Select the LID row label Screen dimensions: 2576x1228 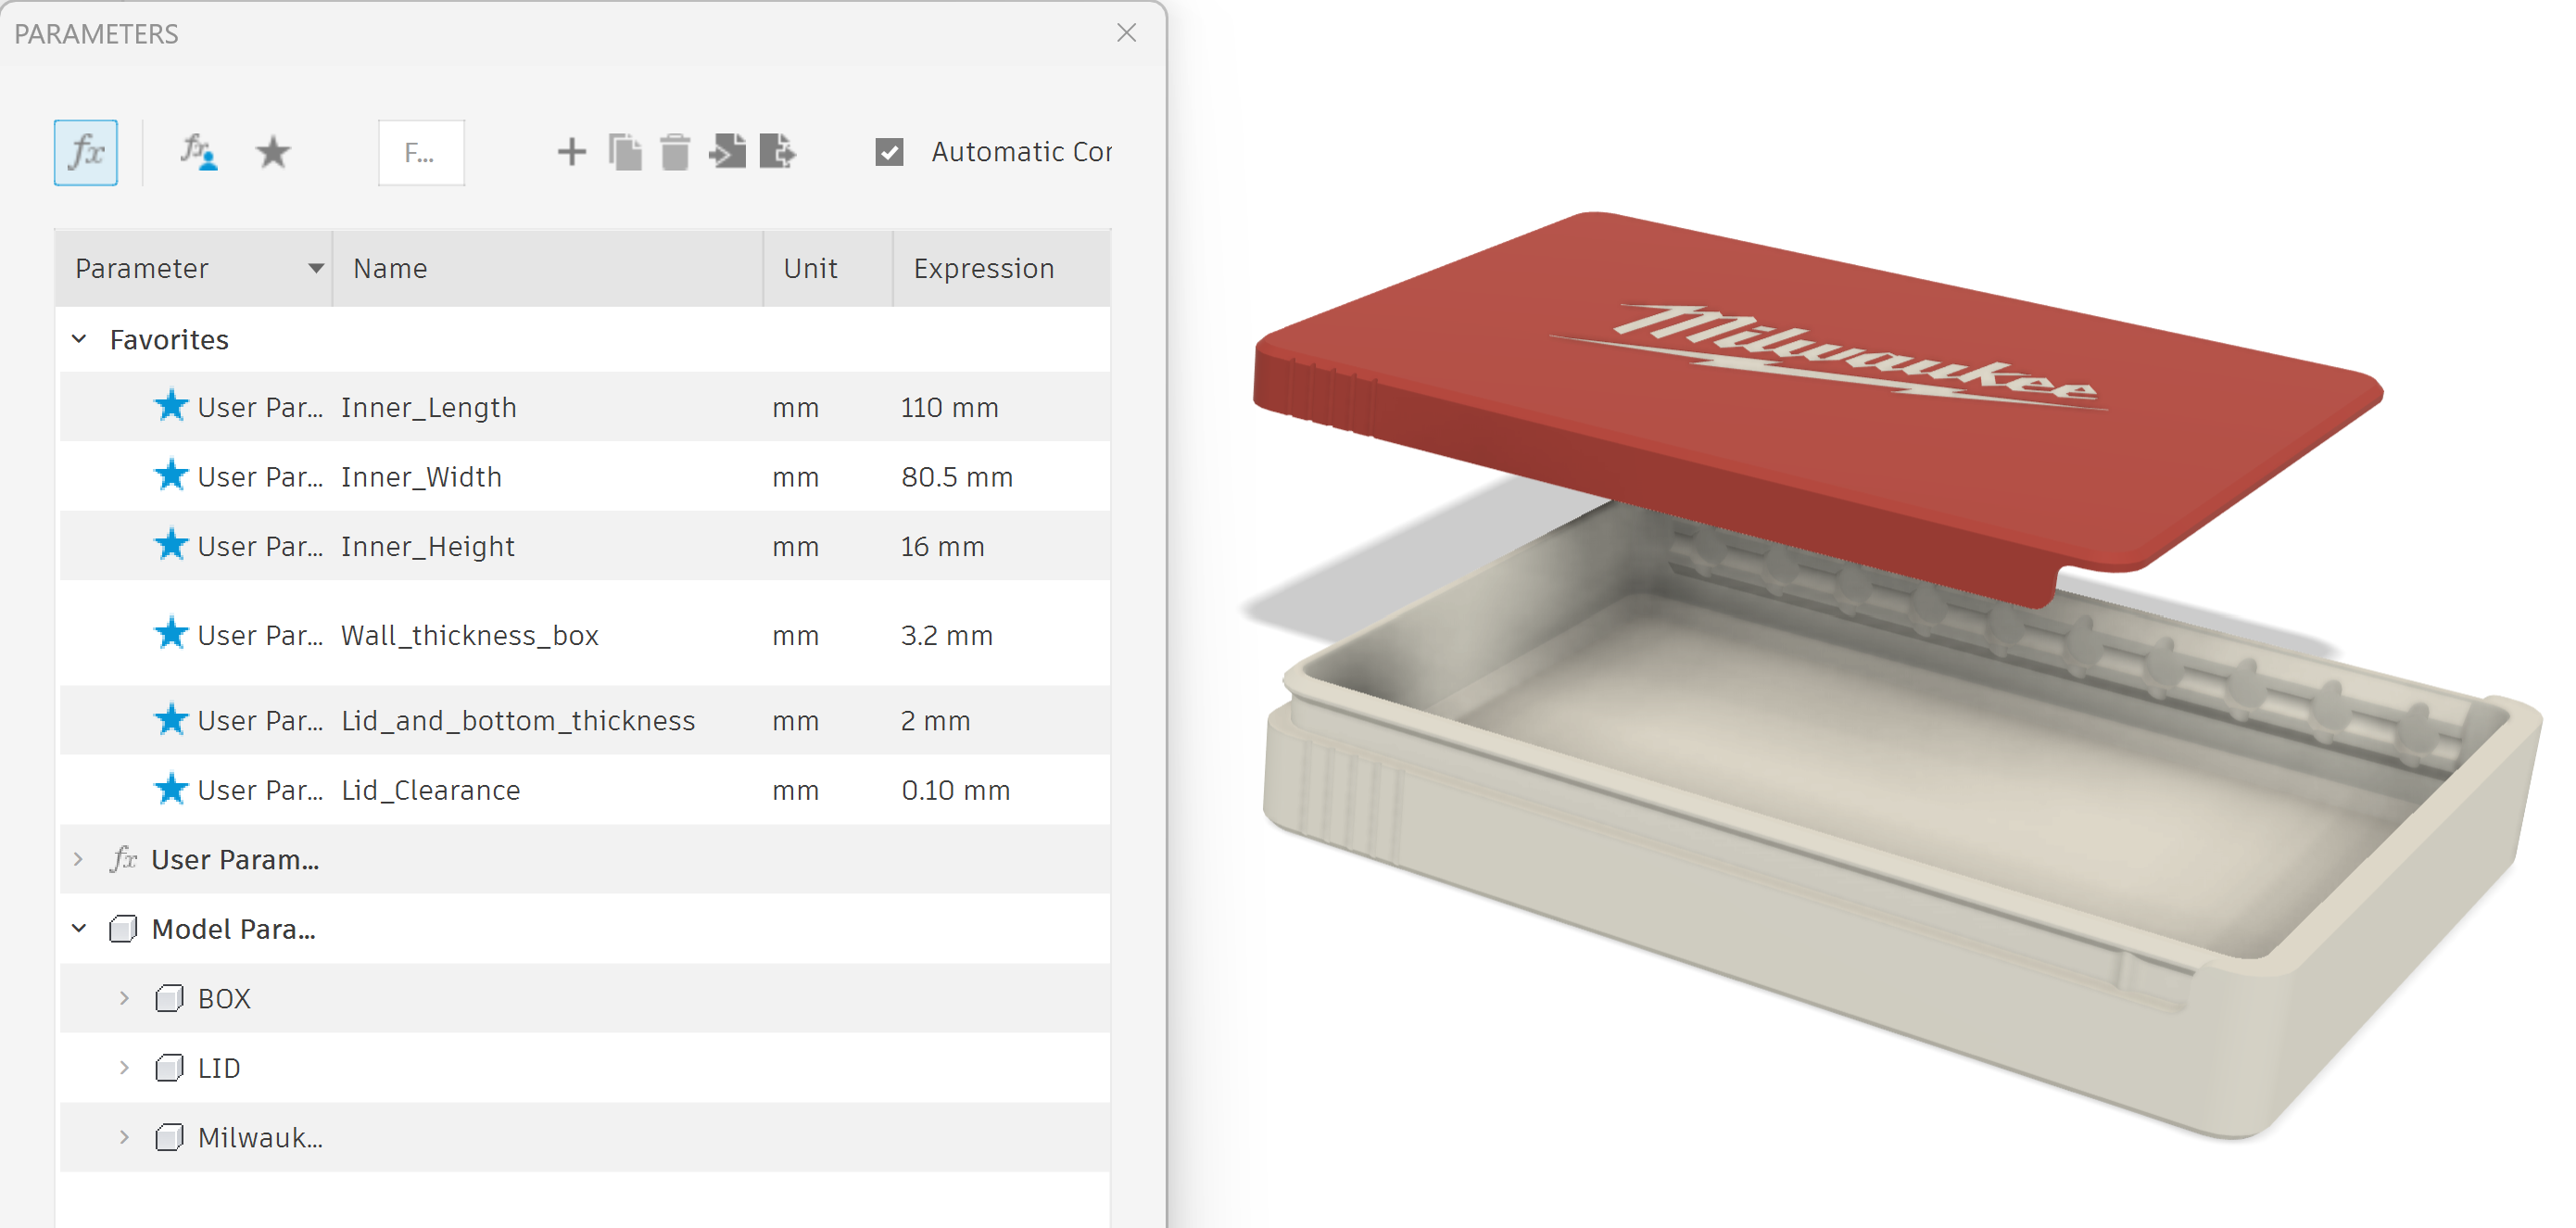[x=219, y=1068]
